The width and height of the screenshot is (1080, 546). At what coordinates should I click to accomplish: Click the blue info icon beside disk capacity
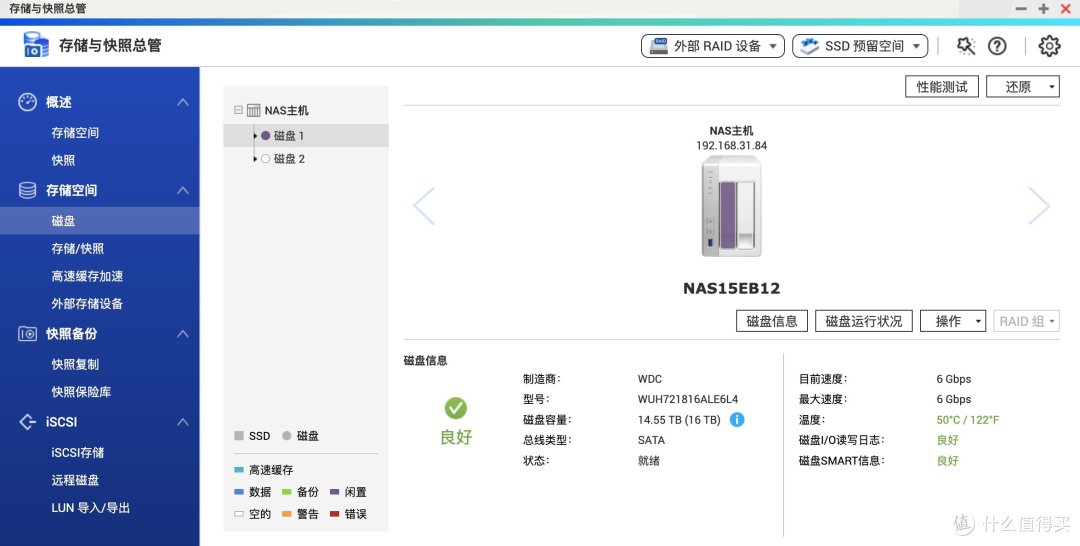click(x=736, y=419)
